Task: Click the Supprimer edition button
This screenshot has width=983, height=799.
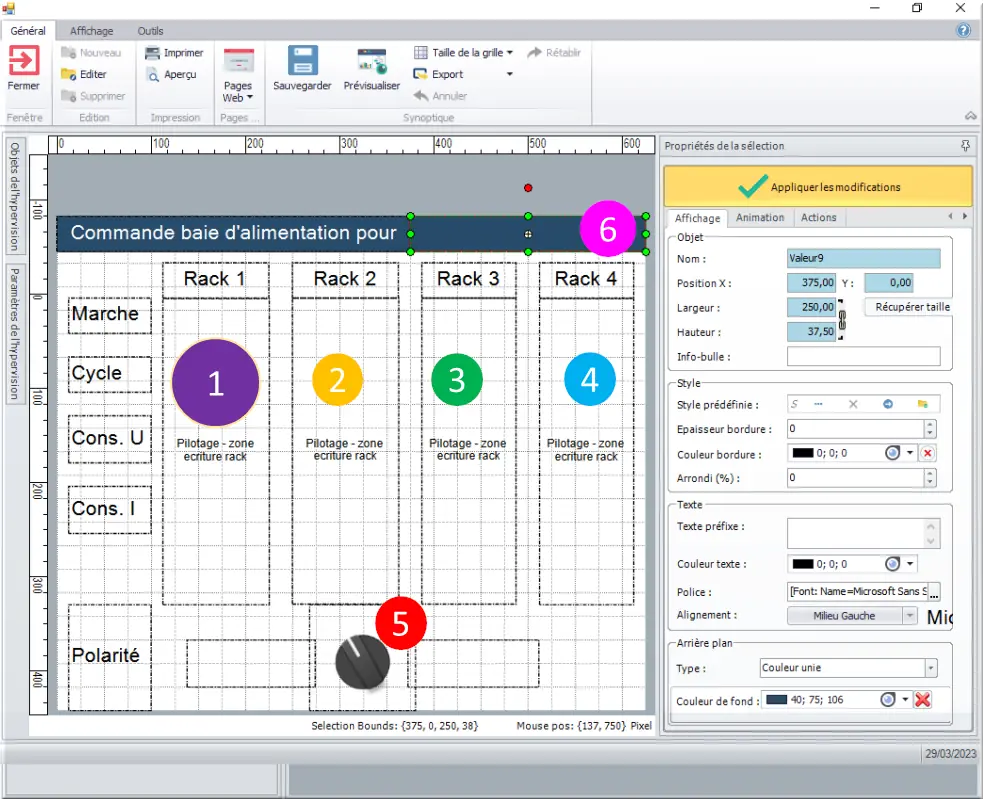Action: tap(93, 96)
